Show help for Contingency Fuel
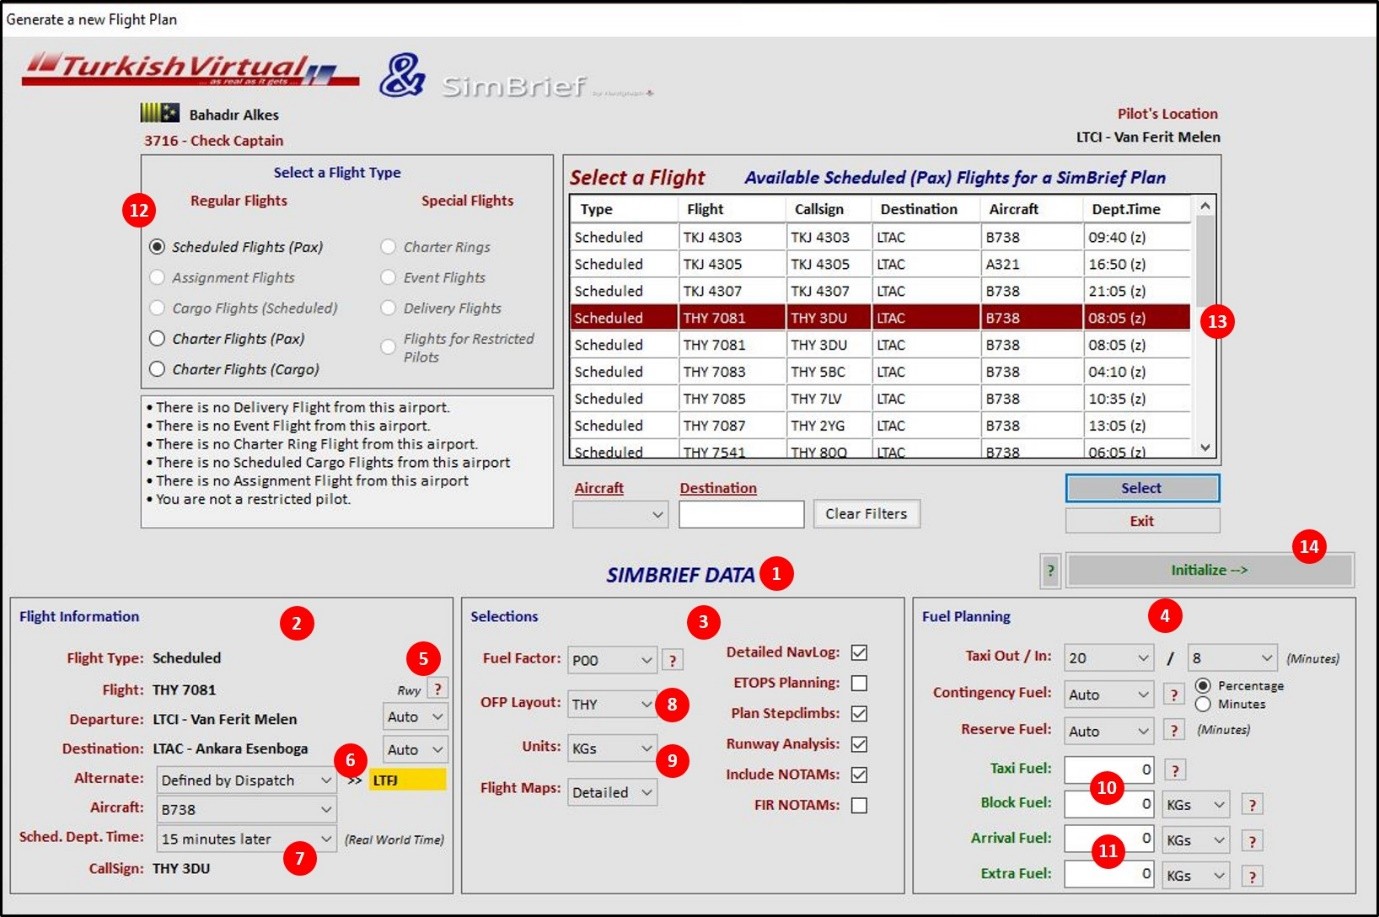The image size is (1379, 917). click(x=1174, y=694)
